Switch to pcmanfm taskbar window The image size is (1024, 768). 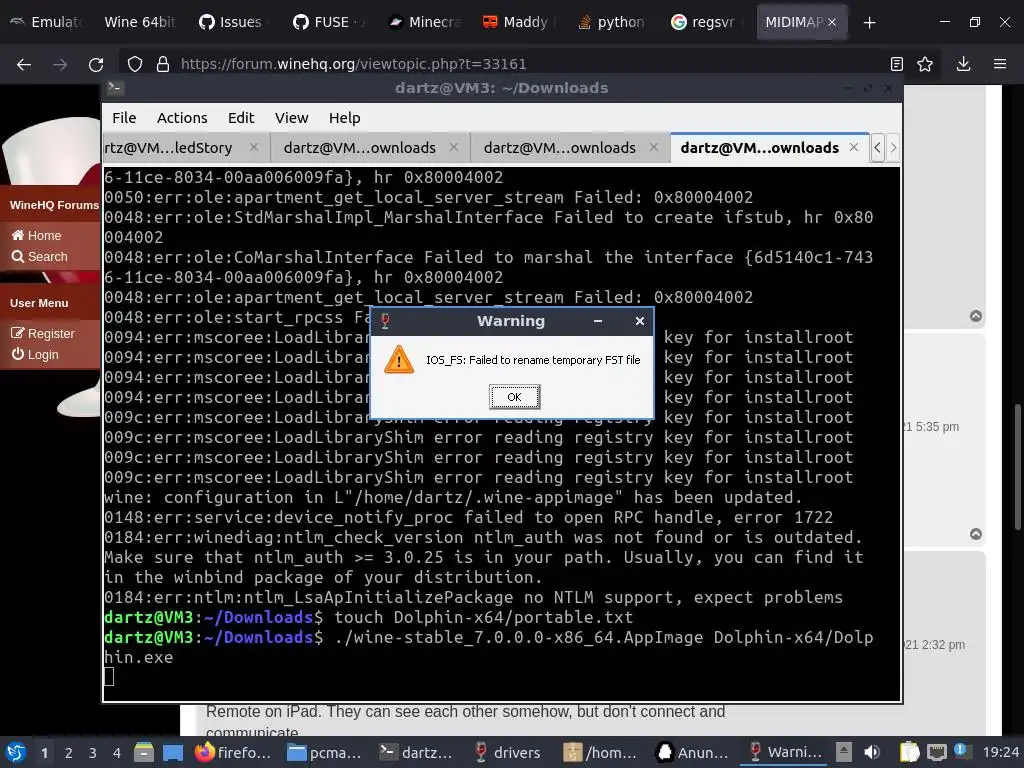[325, 752]
